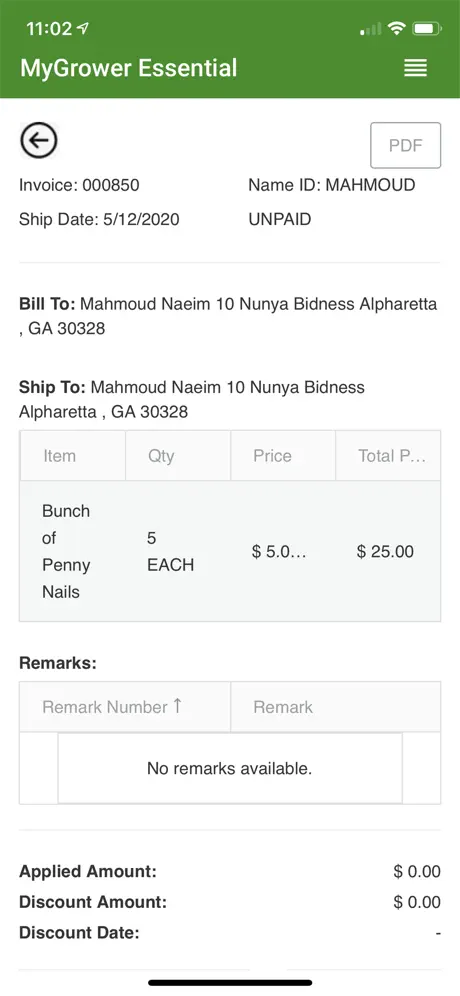
Task: Tap the MyGrower Essential app title
Action: (129, 68)
